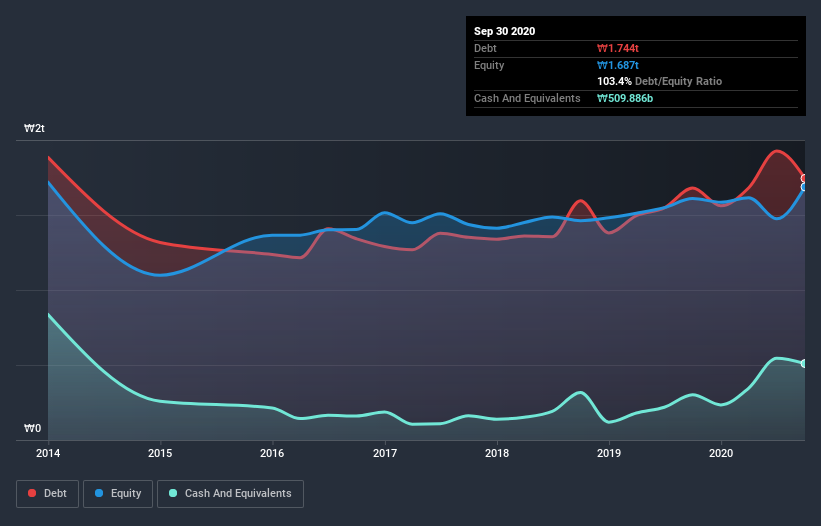The image size is (821, 526).
Task: Click the 2016 x-axis label
Action: pyautogui.click(x=272, y=453)
